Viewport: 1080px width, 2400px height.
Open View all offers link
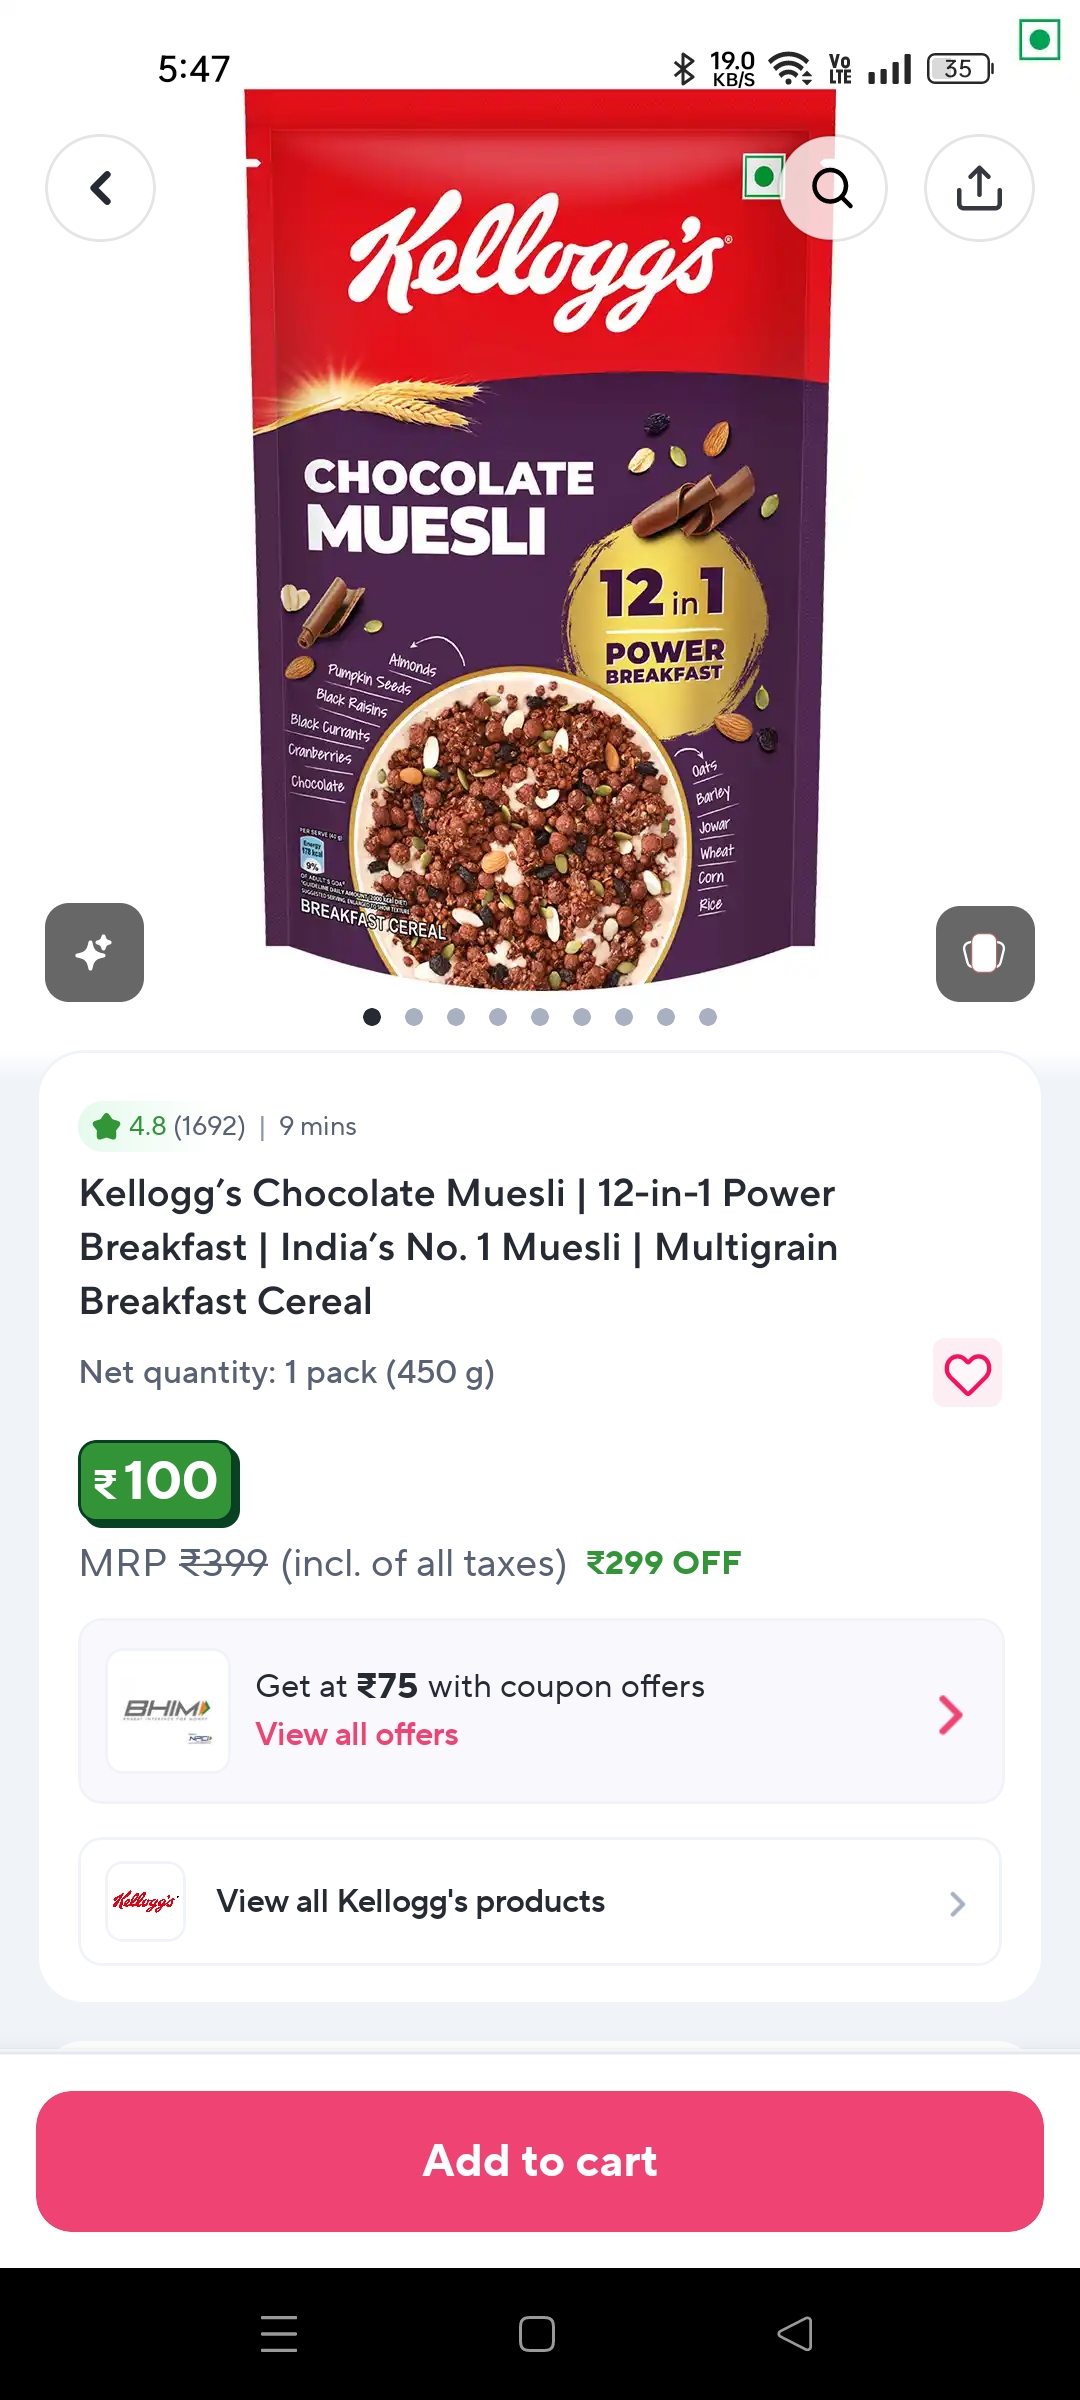356,1734
